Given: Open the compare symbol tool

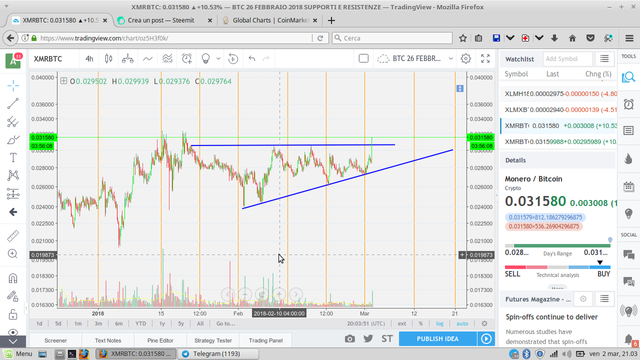Looking at the screenshot, I should [128, 59].
